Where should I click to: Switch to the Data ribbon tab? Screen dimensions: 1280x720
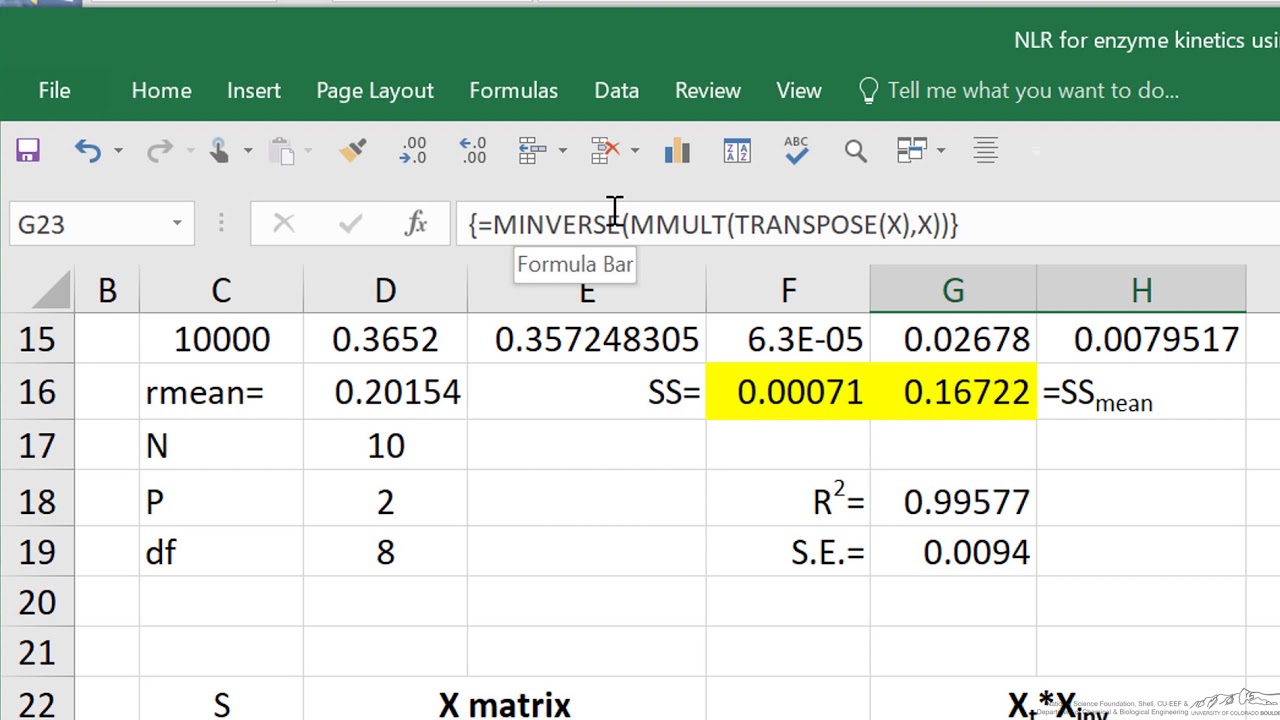[616, 91]
